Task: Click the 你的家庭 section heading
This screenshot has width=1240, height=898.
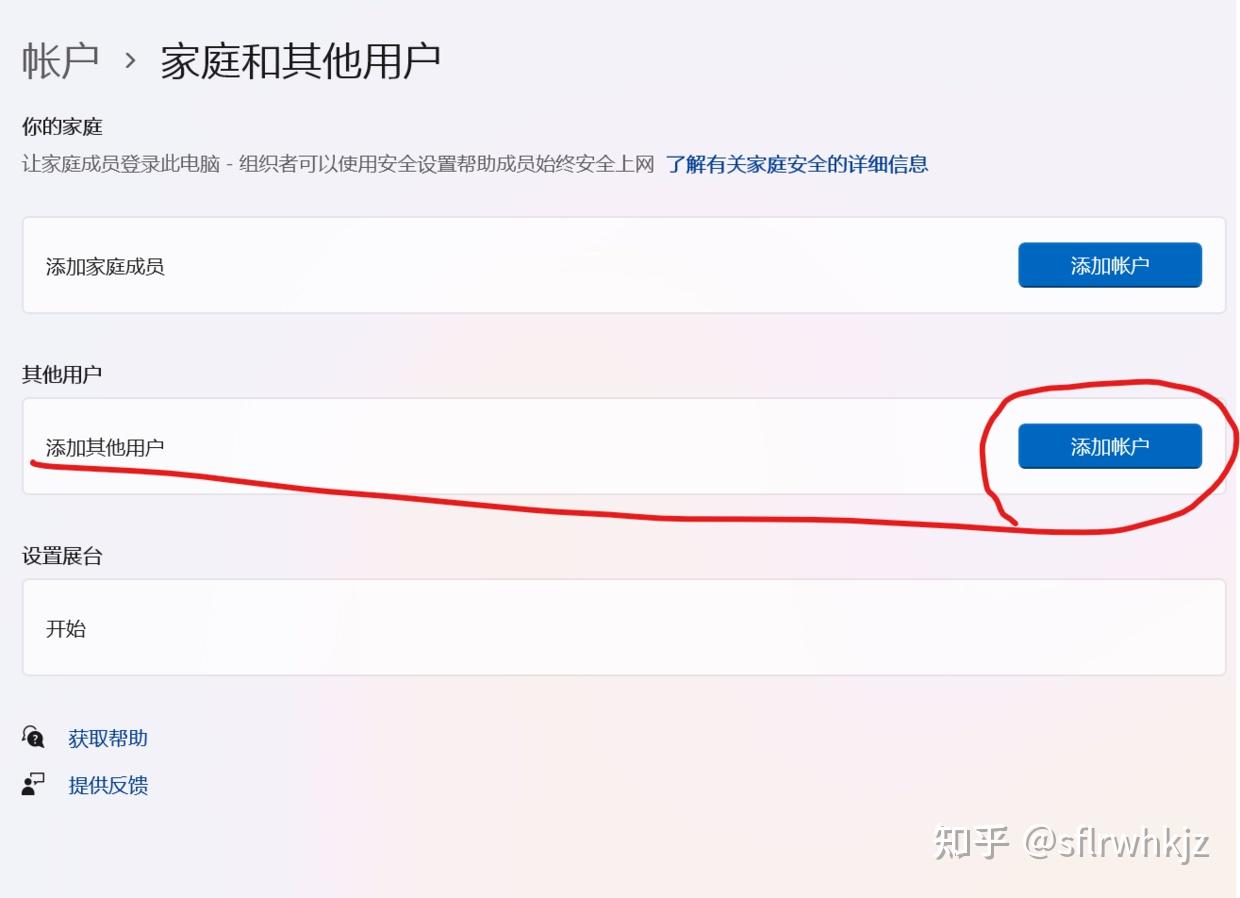Action: (x=62, y=127)
